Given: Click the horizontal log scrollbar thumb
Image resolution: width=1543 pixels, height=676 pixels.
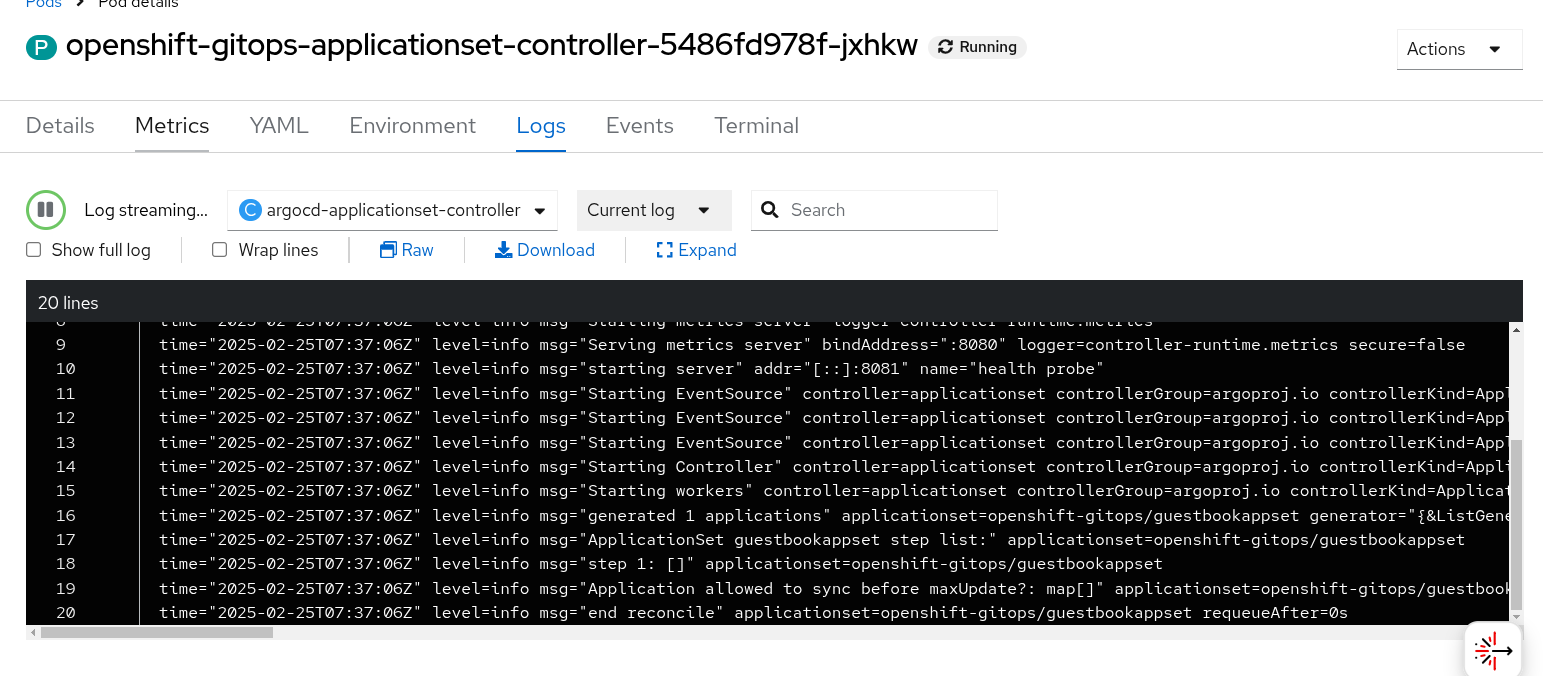Looking at the screenshot, I should tap(156, 632).
